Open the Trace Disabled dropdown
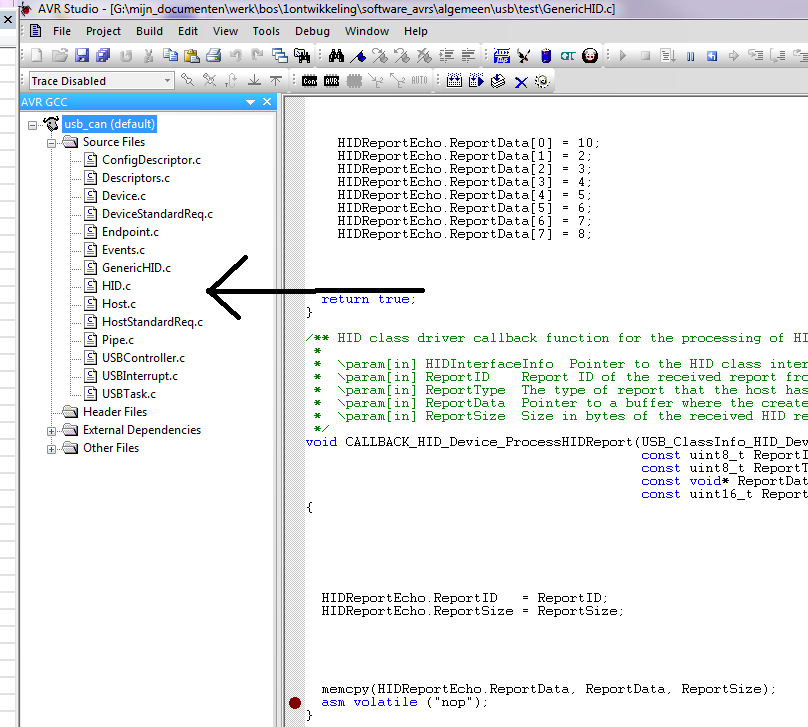Screen dimensions: 808x727 [x=167, y=81]
